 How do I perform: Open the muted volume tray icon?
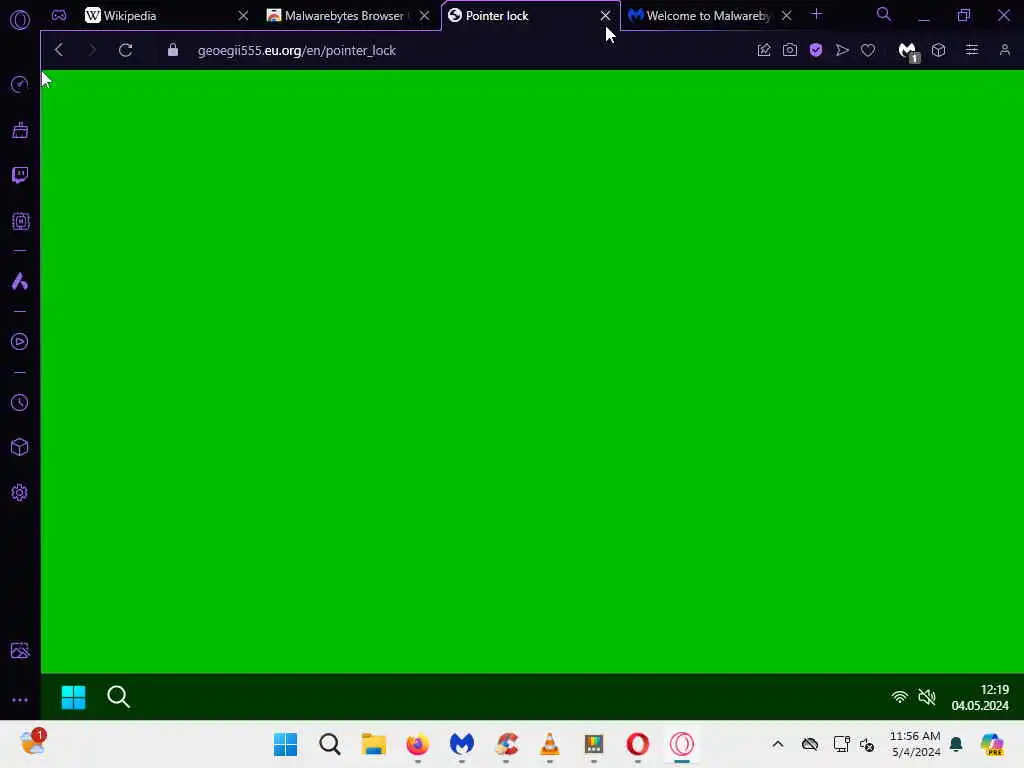click(867, 744)
